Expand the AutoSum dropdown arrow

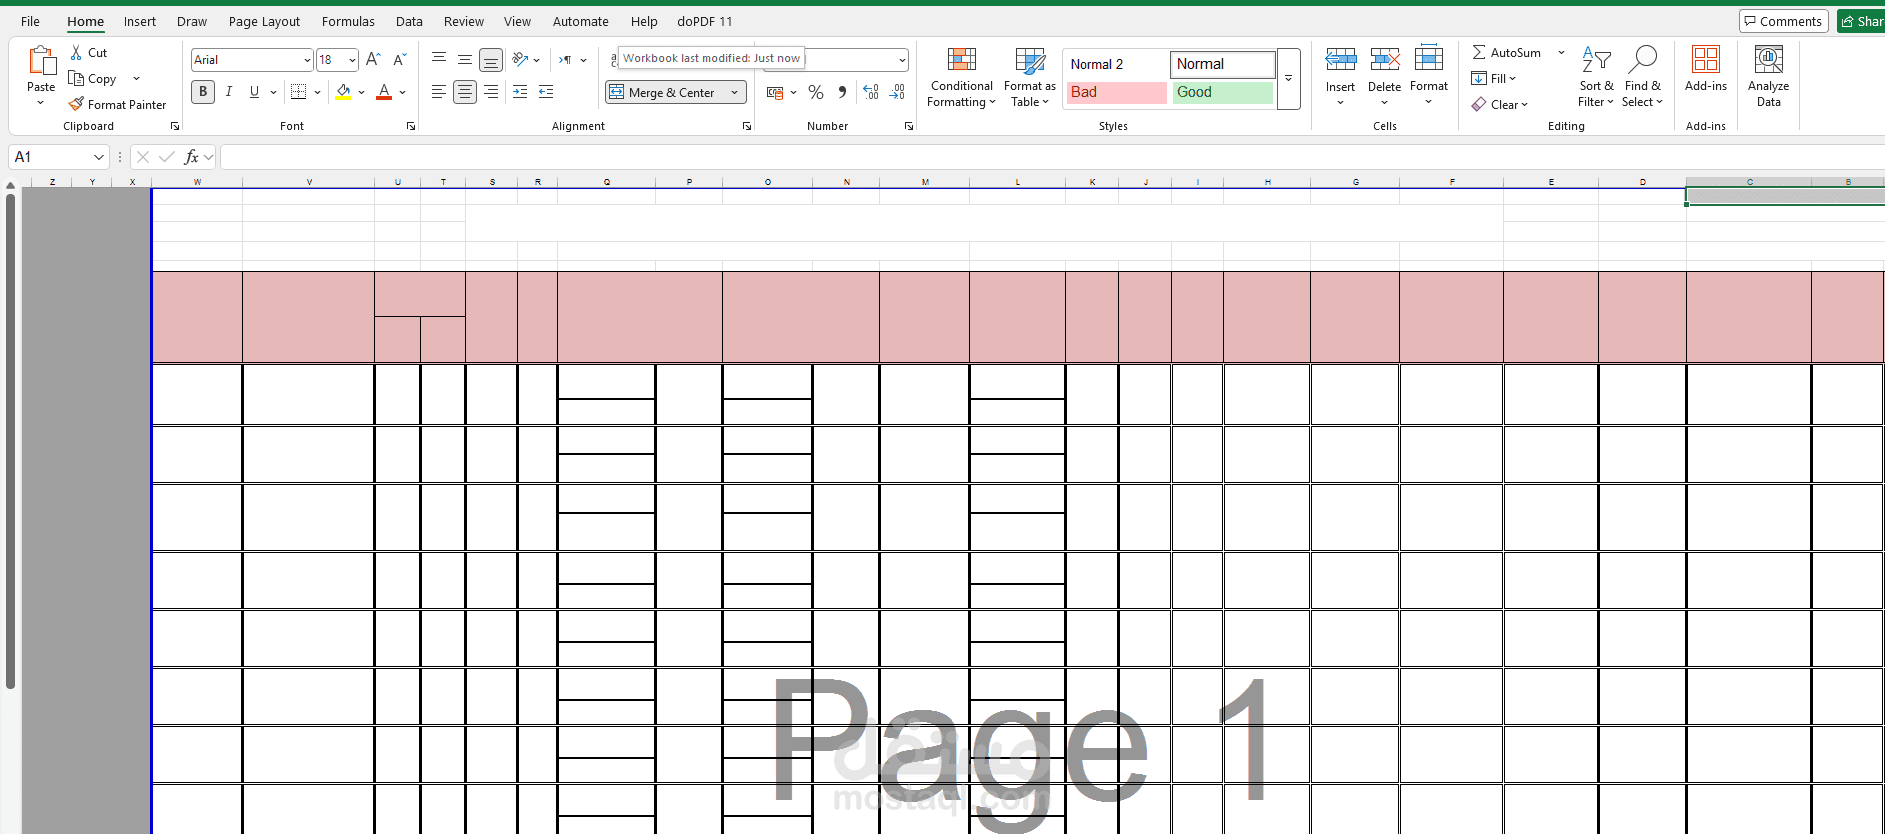(x=1561, y=52)
